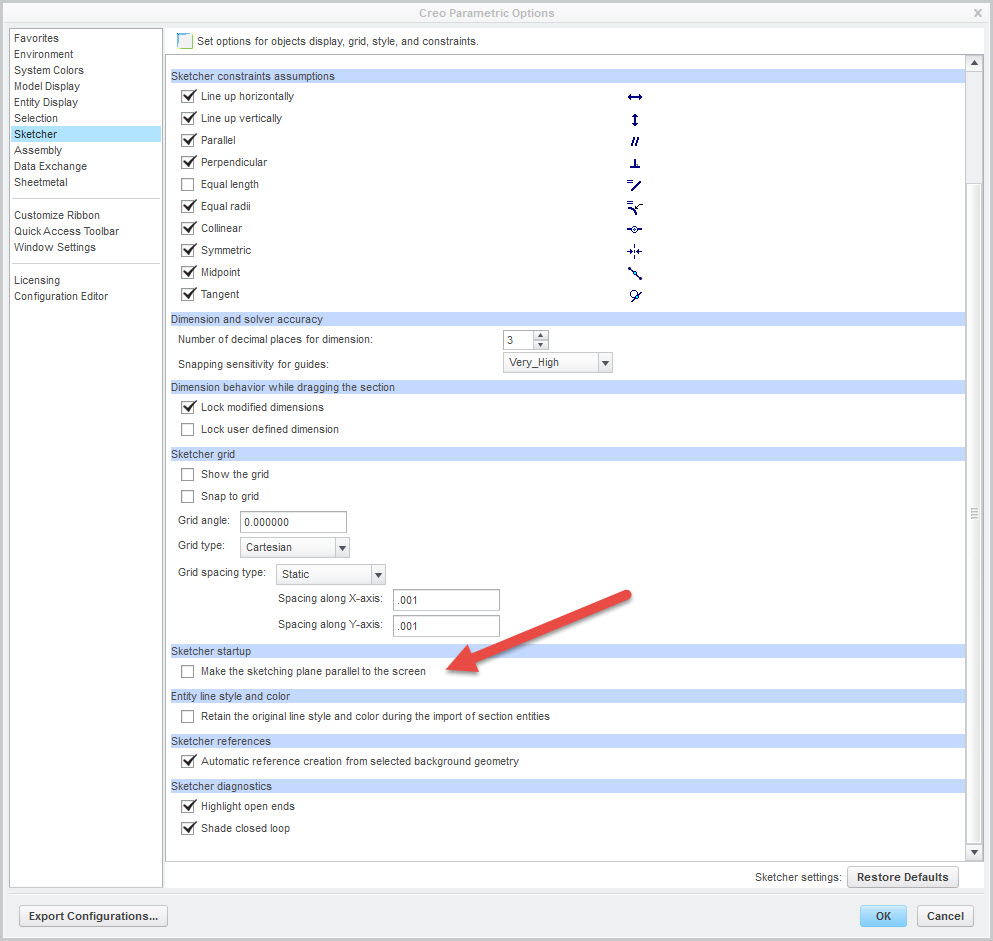Click the symmetric constraint icon
Screen dimensions: 993x941
pos(635,251)
